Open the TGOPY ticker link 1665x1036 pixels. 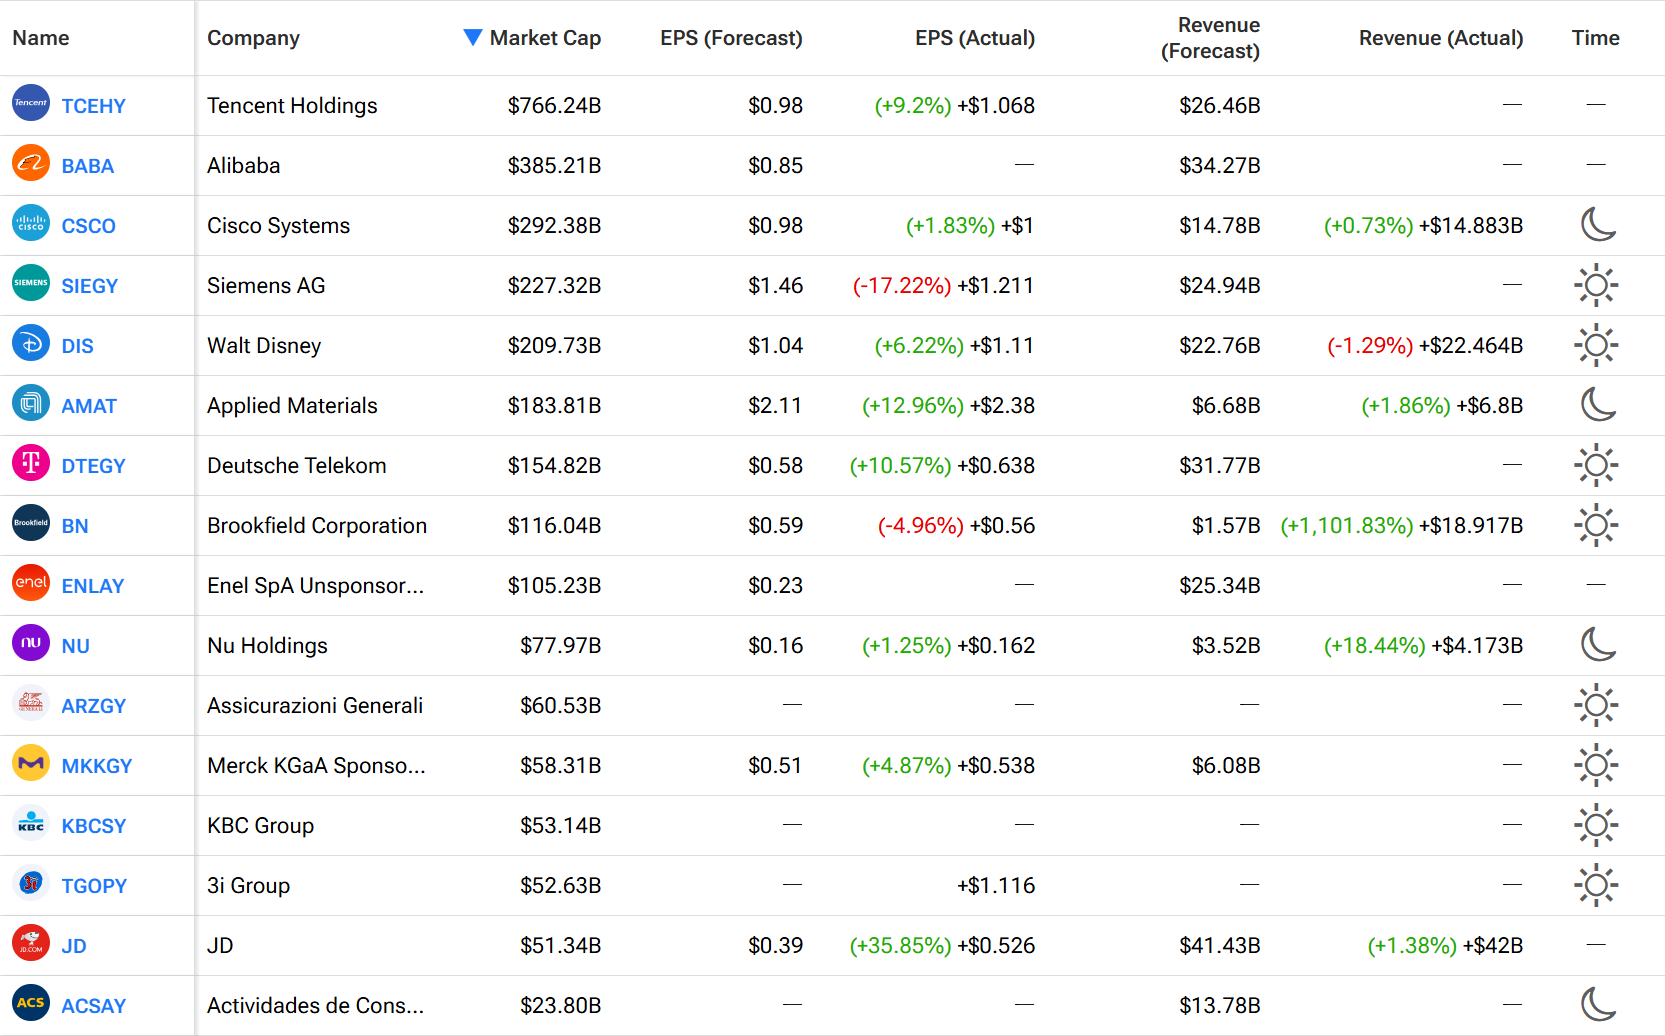94,886
